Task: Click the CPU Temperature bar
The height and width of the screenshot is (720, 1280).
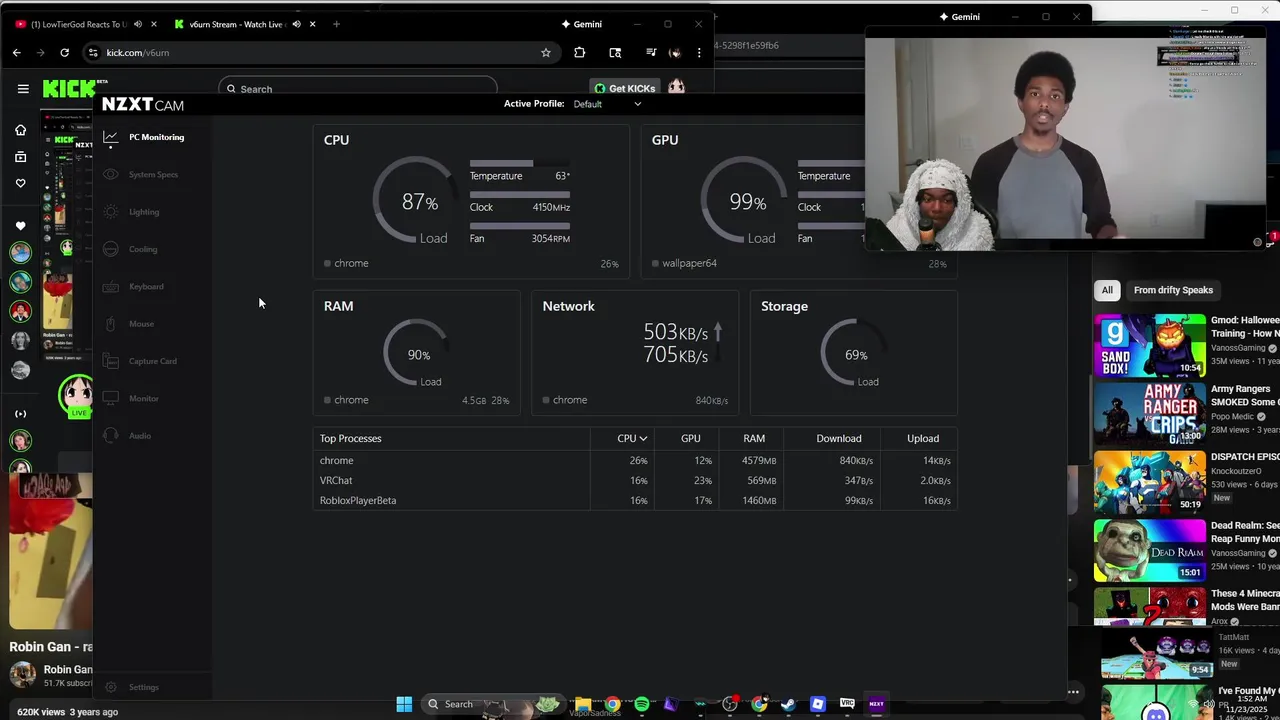Action: (x=520, y=164)
